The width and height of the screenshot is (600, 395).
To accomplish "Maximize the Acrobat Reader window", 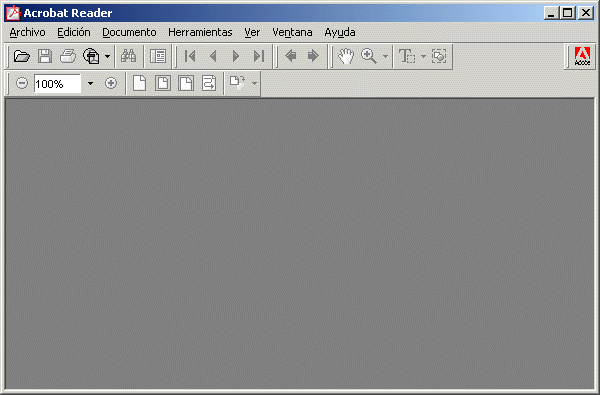I will pyautogui.click(x=567, y=13).
